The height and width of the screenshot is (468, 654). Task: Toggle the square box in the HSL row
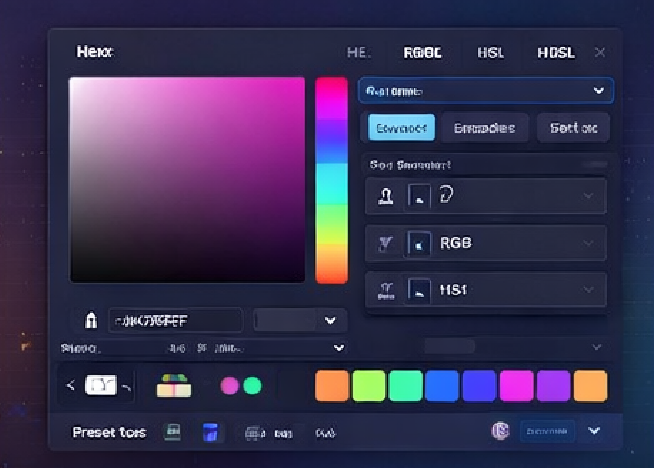pyautogui.click(x=419, y=290)
